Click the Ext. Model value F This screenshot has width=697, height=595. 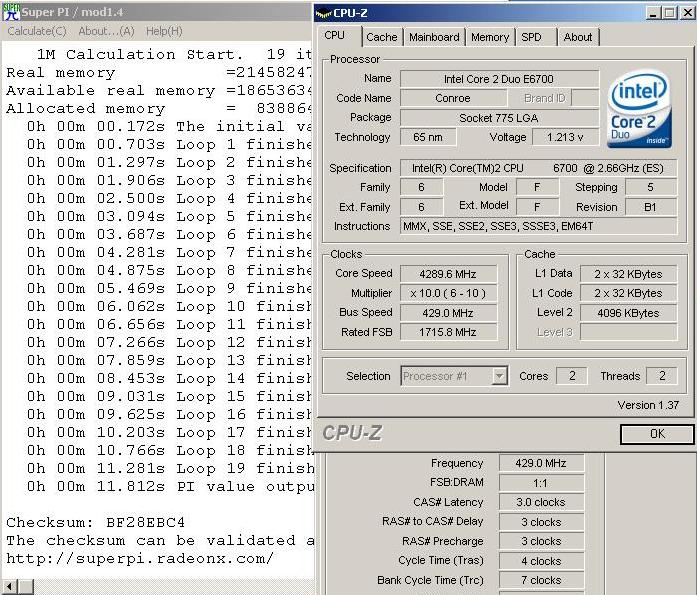pos(537,207)
